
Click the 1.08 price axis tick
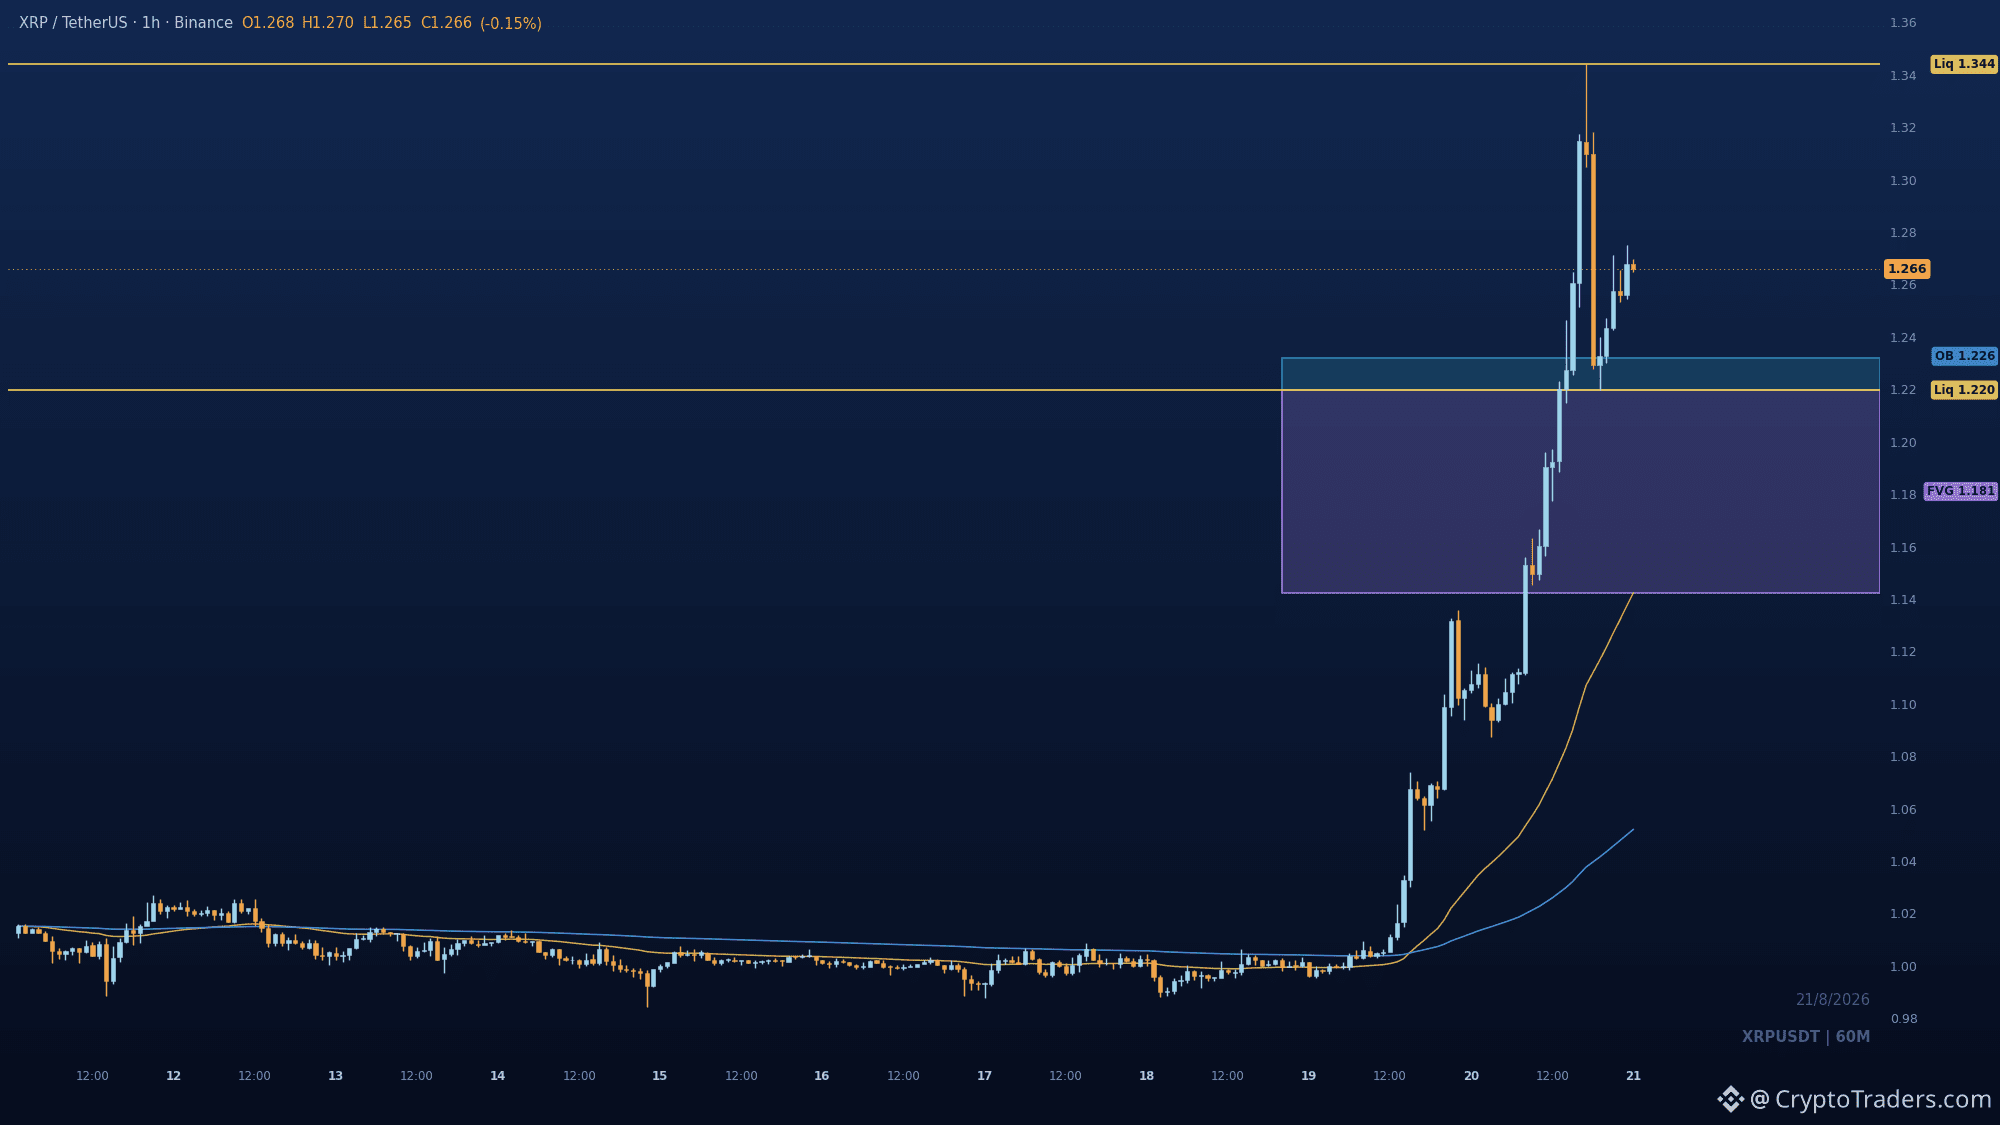point(1903,757)
